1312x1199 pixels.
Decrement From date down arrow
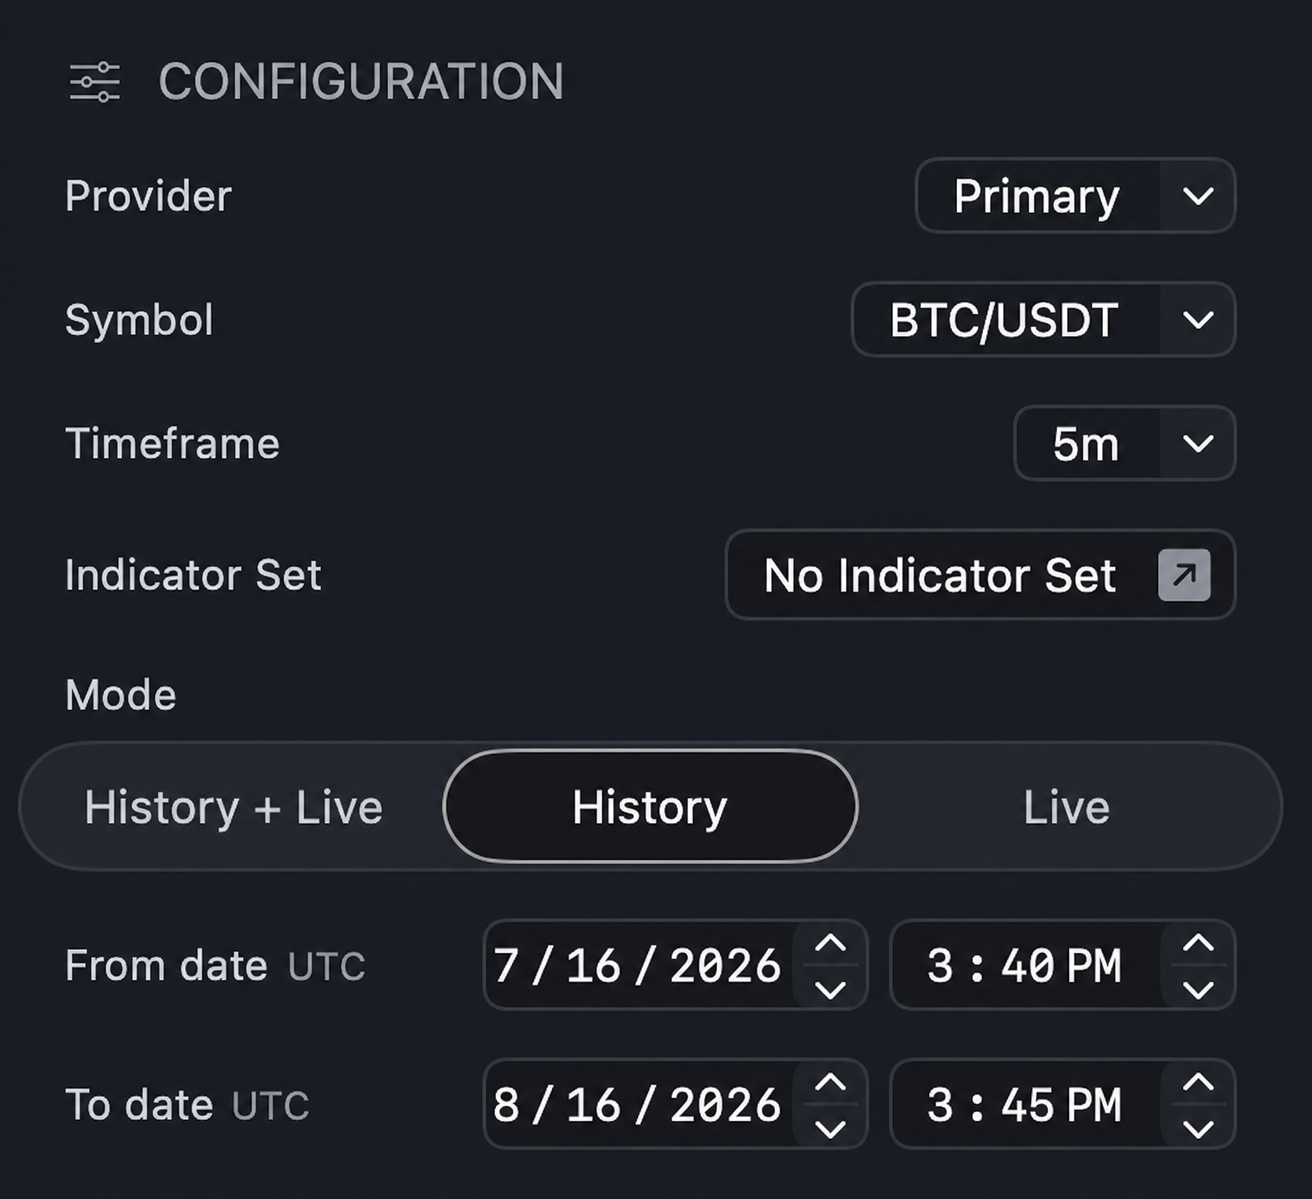[x=830, y=989]
